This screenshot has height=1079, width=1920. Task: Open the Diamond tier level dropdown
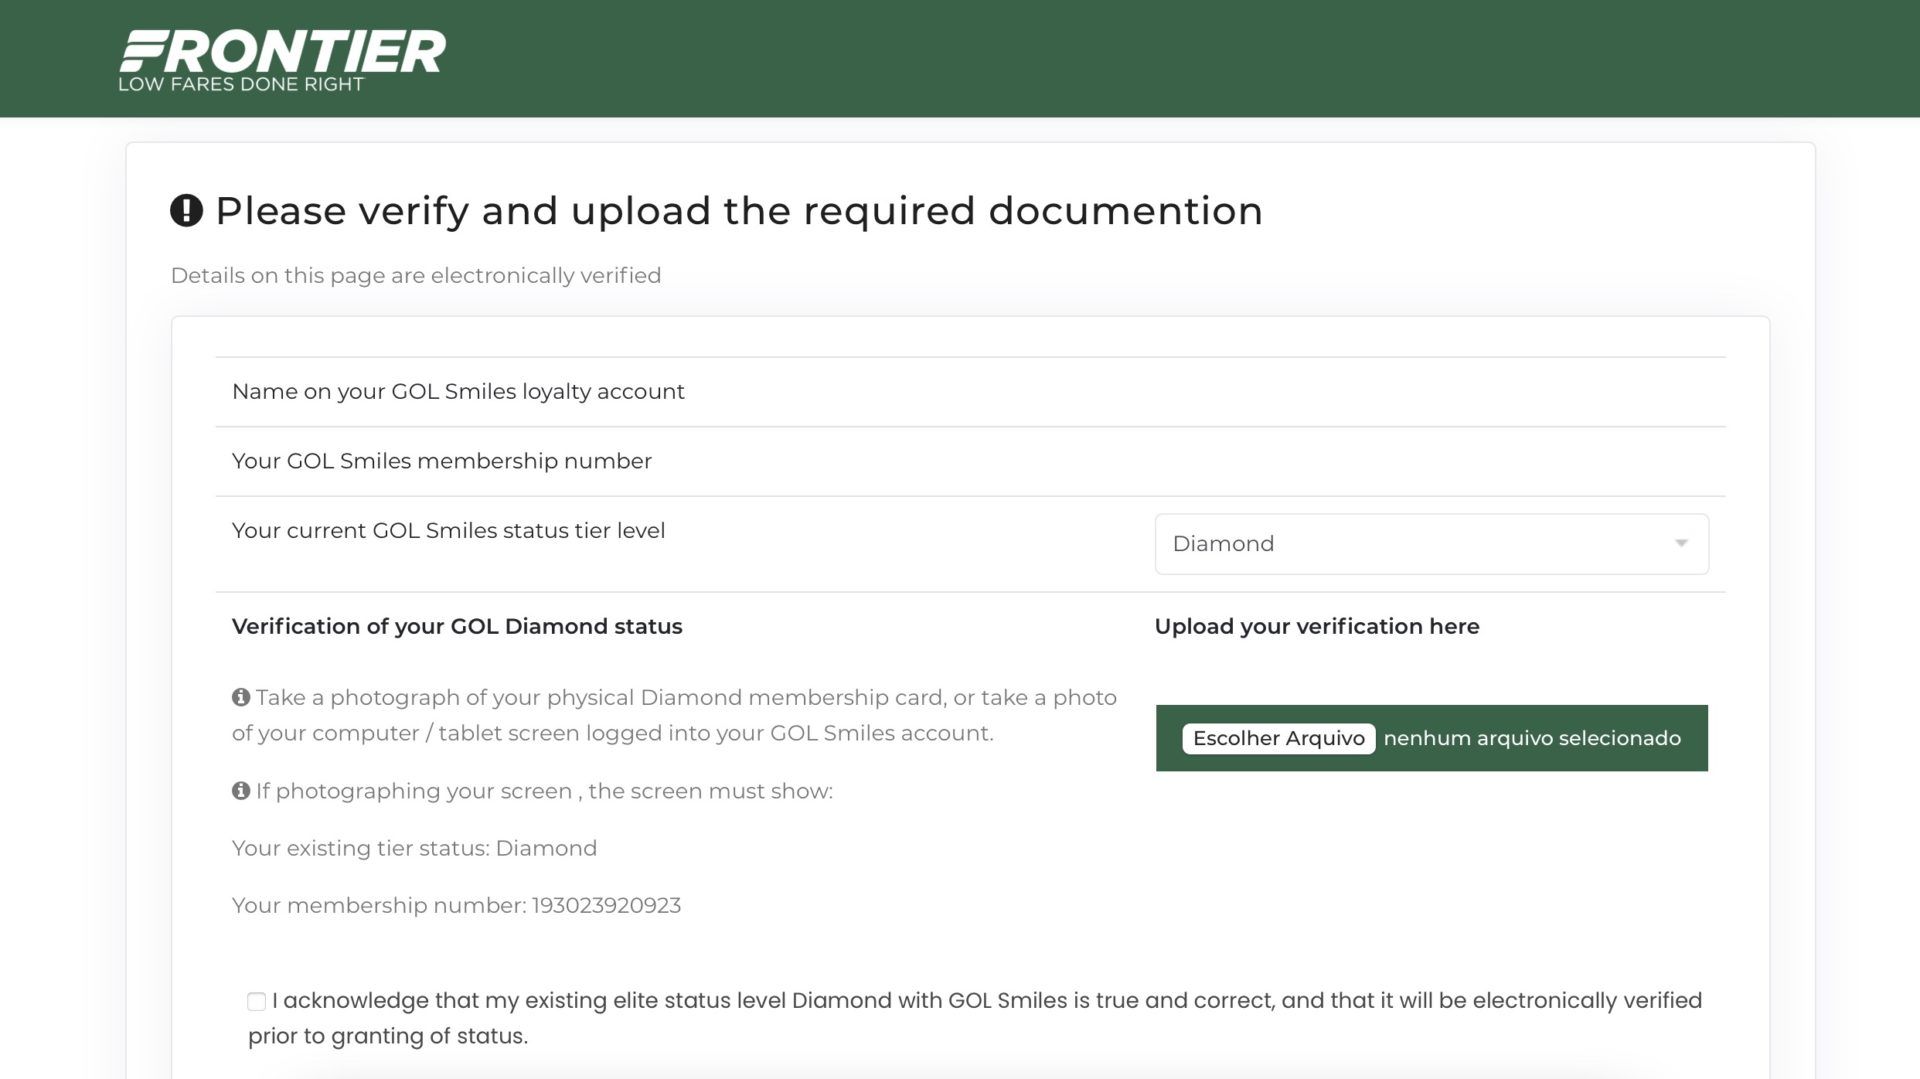[1431, 544]
